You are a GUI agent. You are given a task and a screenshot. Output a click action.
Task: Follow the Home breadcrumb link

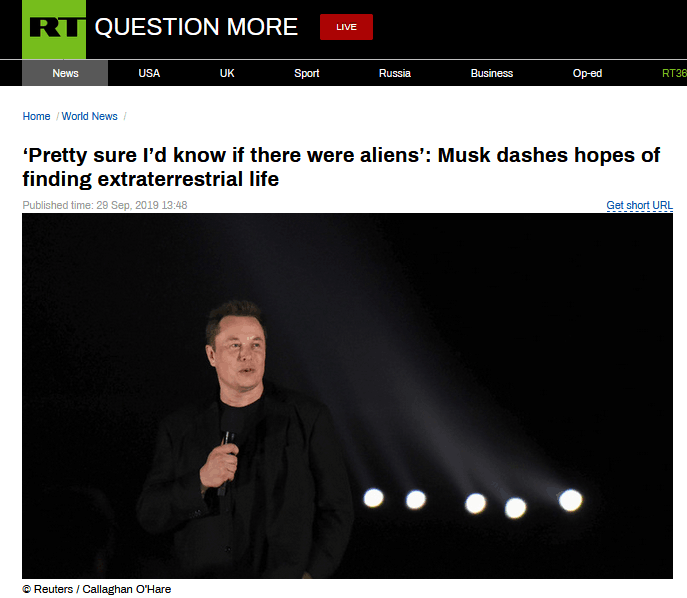tap(36, 116)
